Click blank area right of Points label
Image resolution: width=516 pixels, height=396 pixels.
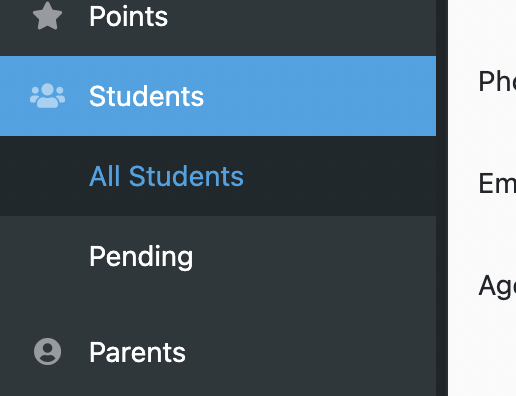tap(300, 16)
